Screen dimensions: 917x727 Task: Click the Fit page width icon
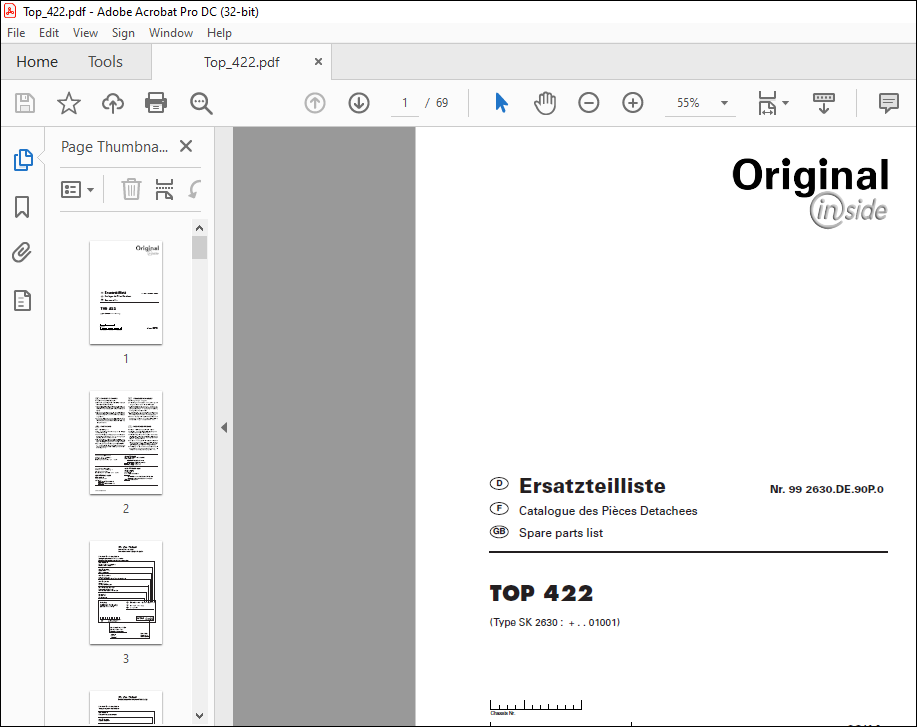pyautogui.click(x=767, y=103)
